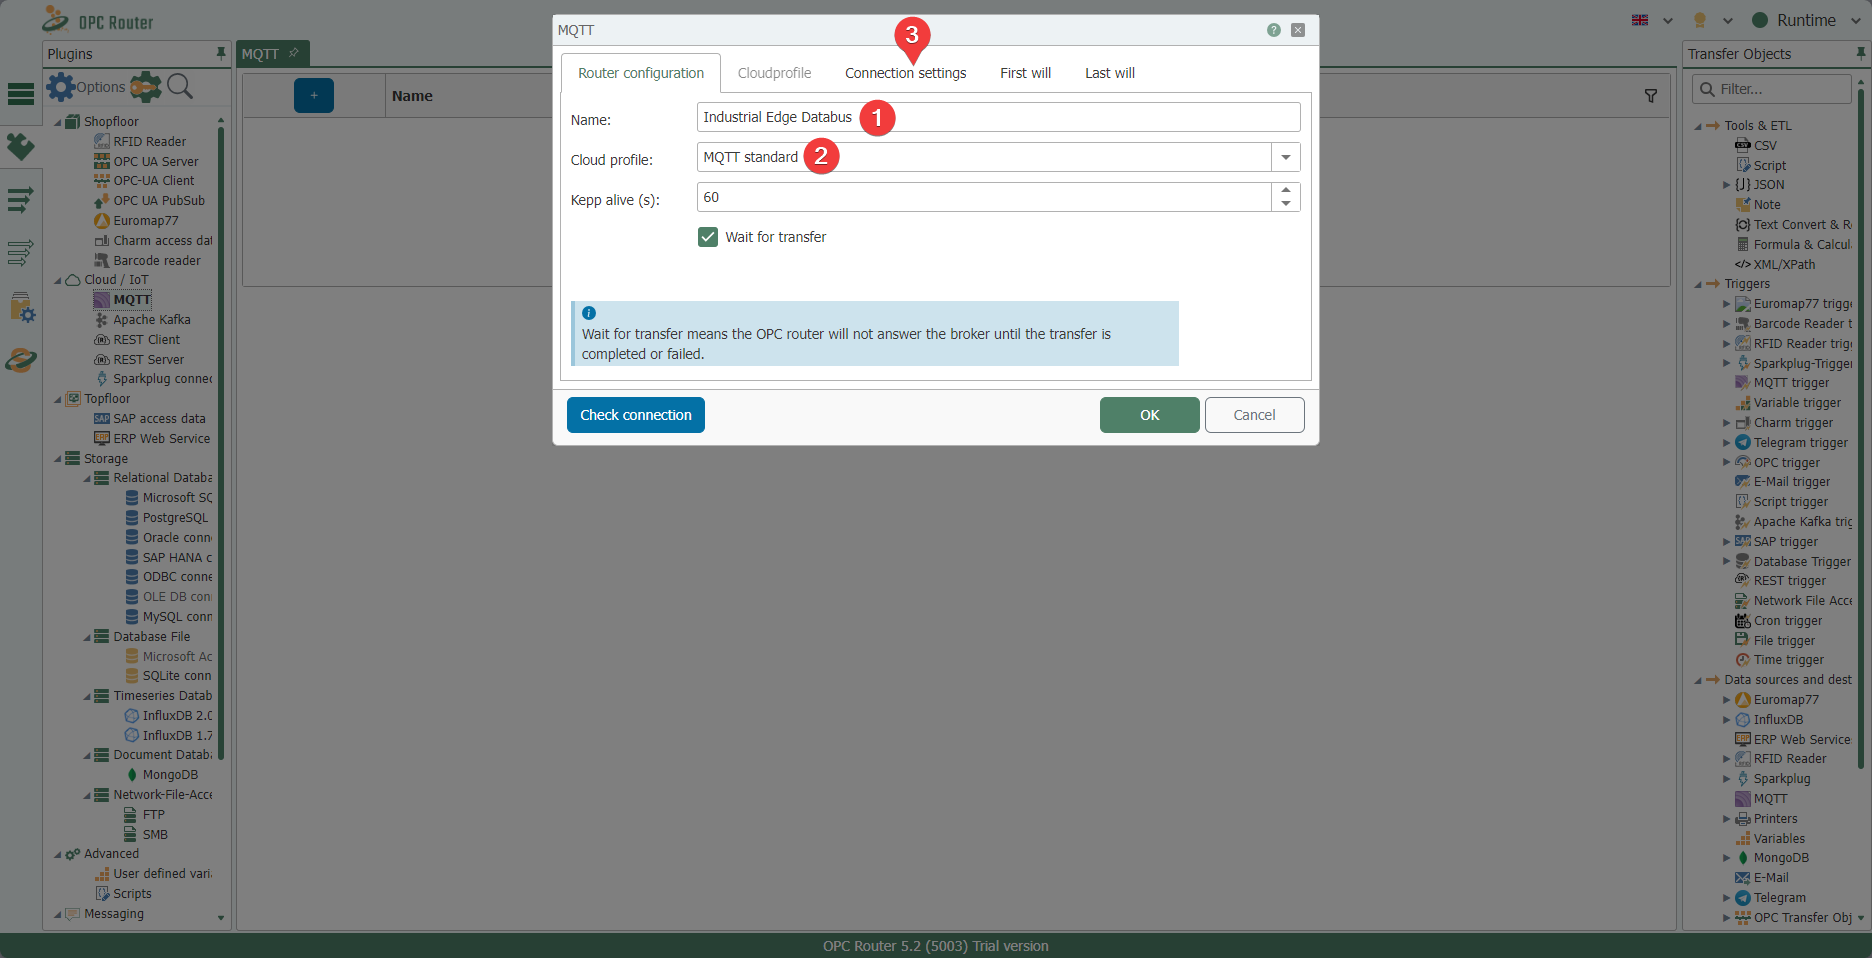1872x958 pixels.
Task: Pin the Plugins panel
Action: coord(221,53)
